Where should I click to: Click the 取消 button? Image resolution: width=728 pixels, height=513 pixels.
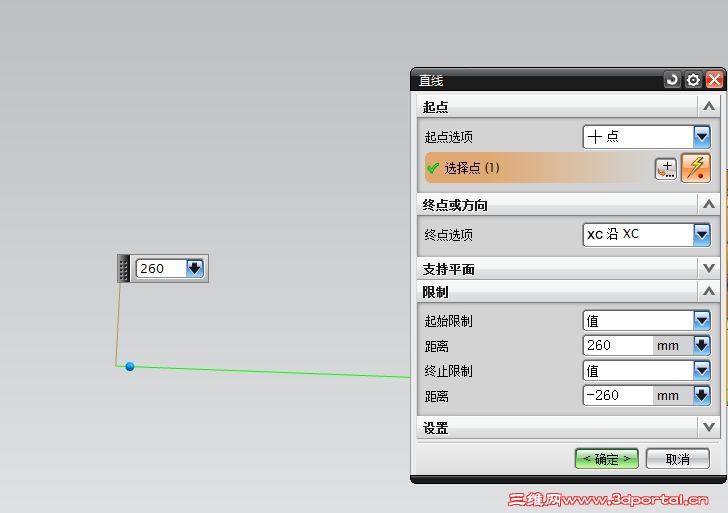[677, 459]
